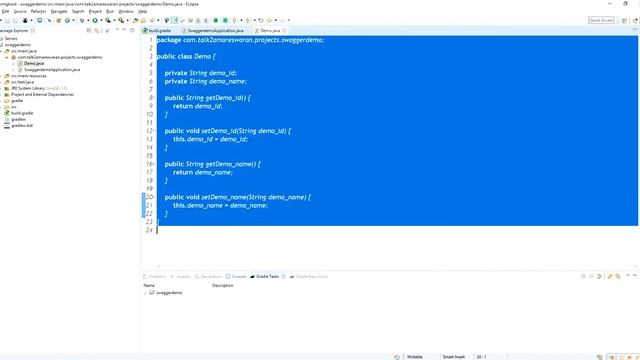Click the Open Type toolbar icon

[x=135, y=20]
